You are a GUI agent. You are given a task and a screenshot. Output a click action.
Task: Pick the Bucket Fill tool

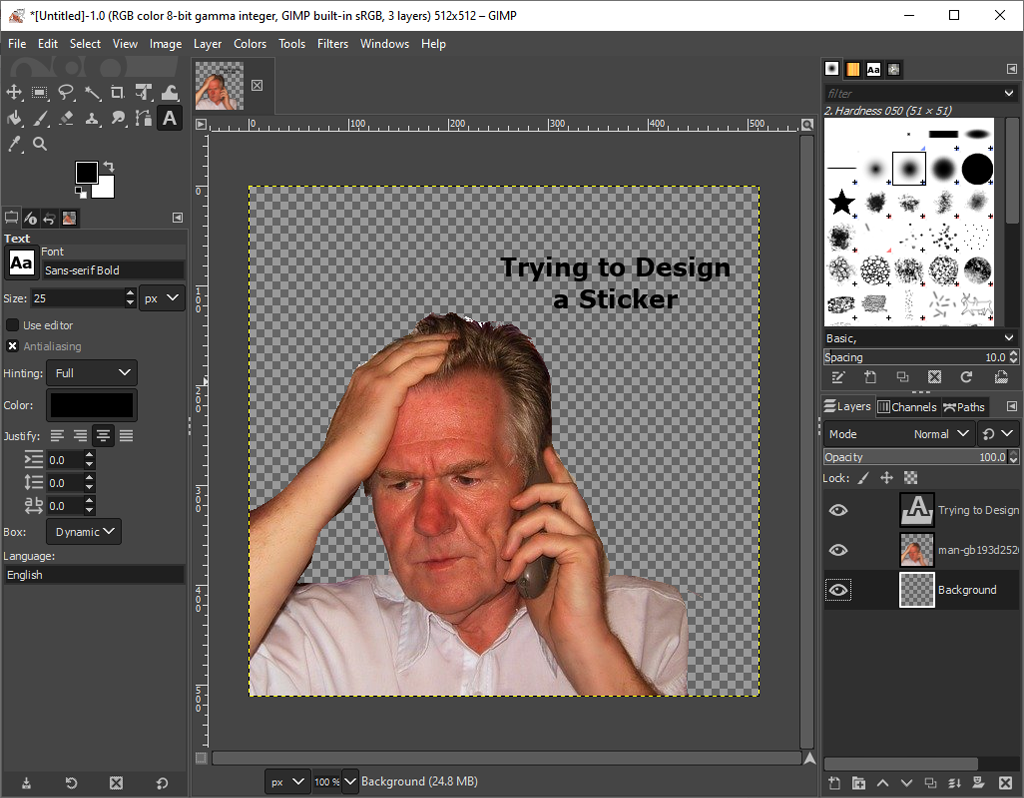[14, 118]
